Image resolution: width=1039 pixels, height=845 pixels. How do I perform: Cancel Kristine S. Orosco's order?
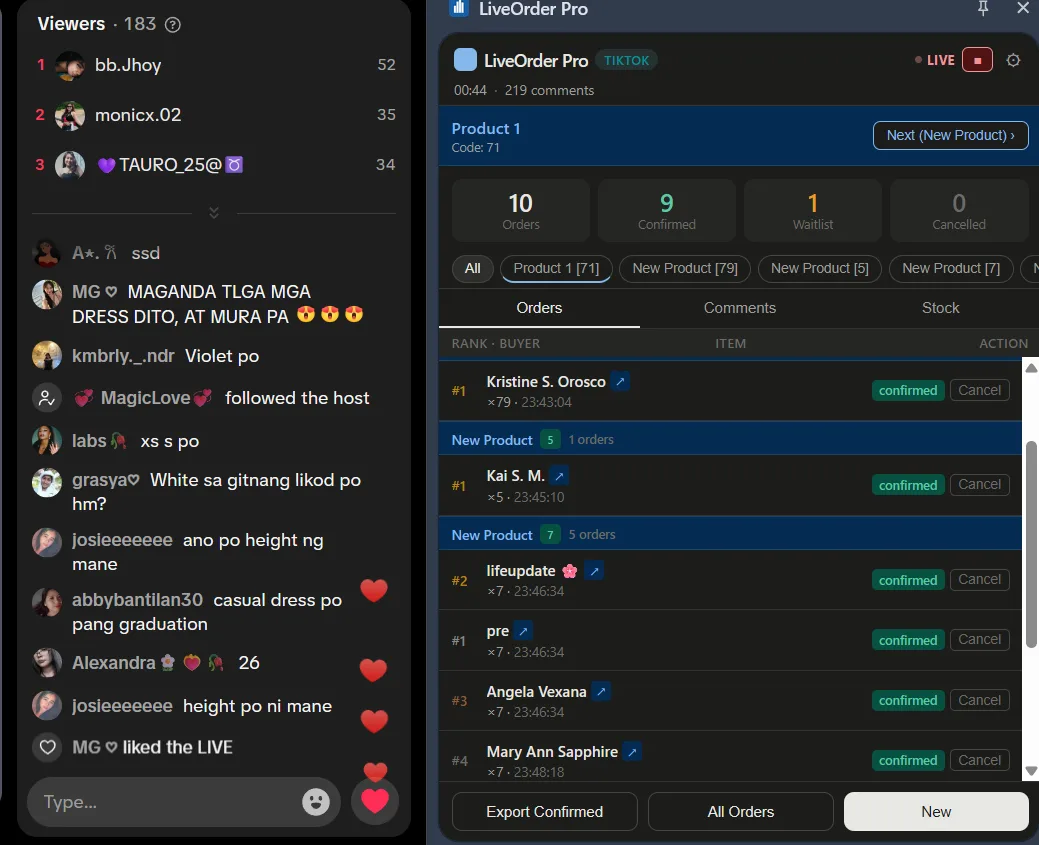(979, 390)
